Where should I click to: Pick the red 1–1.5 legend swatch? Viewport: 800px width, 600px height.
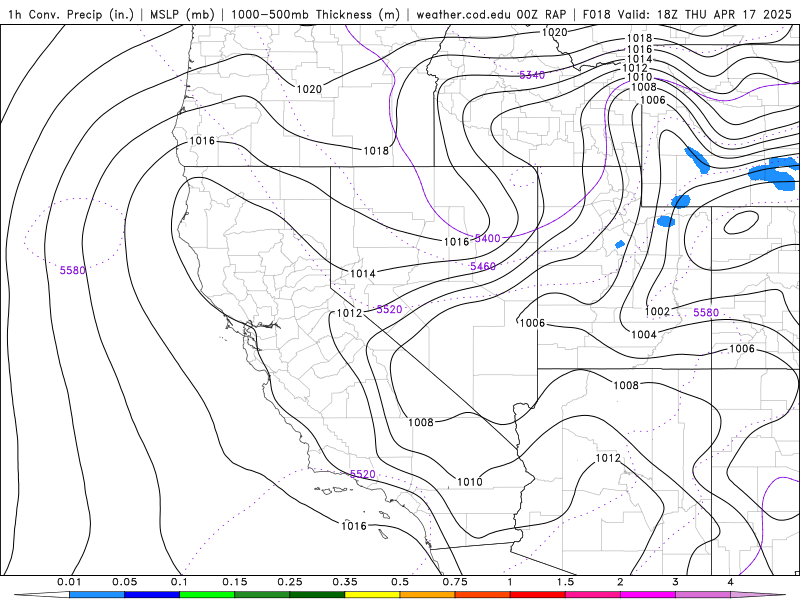click(x=538, y=595)
